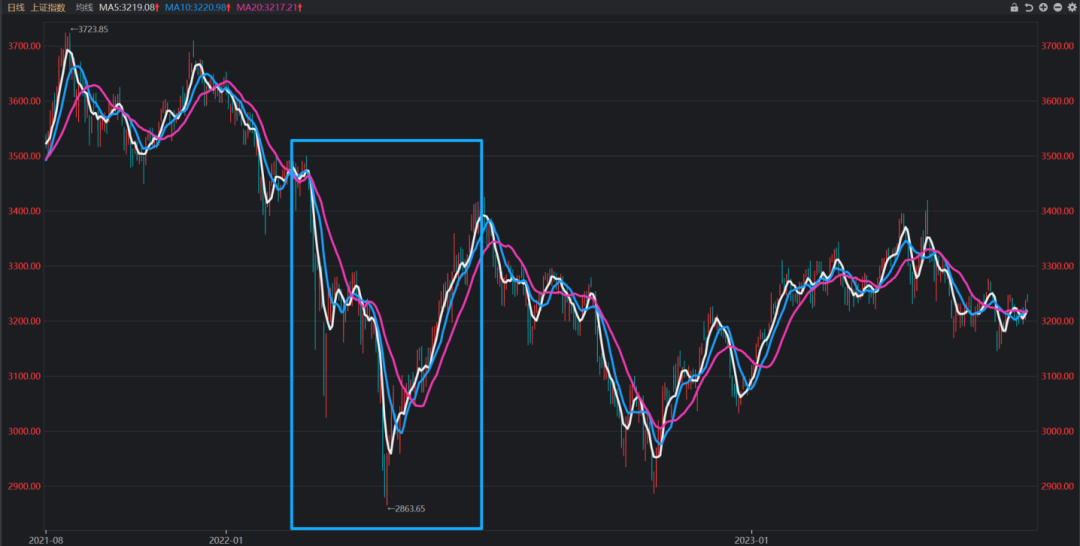Click the 2863.65 low price marker
The height and width of the screenshot is (546, 1080).
[x=408, y=508]
